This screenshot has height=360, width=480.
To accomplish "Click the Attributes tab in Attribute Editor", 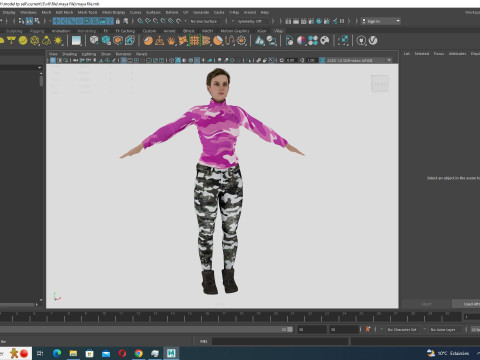I will point(457,53).
